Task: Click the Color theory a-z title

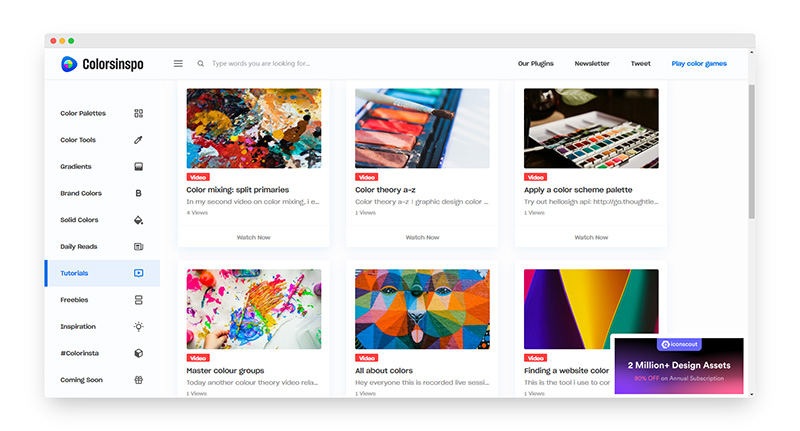Action: pos(385,190)
